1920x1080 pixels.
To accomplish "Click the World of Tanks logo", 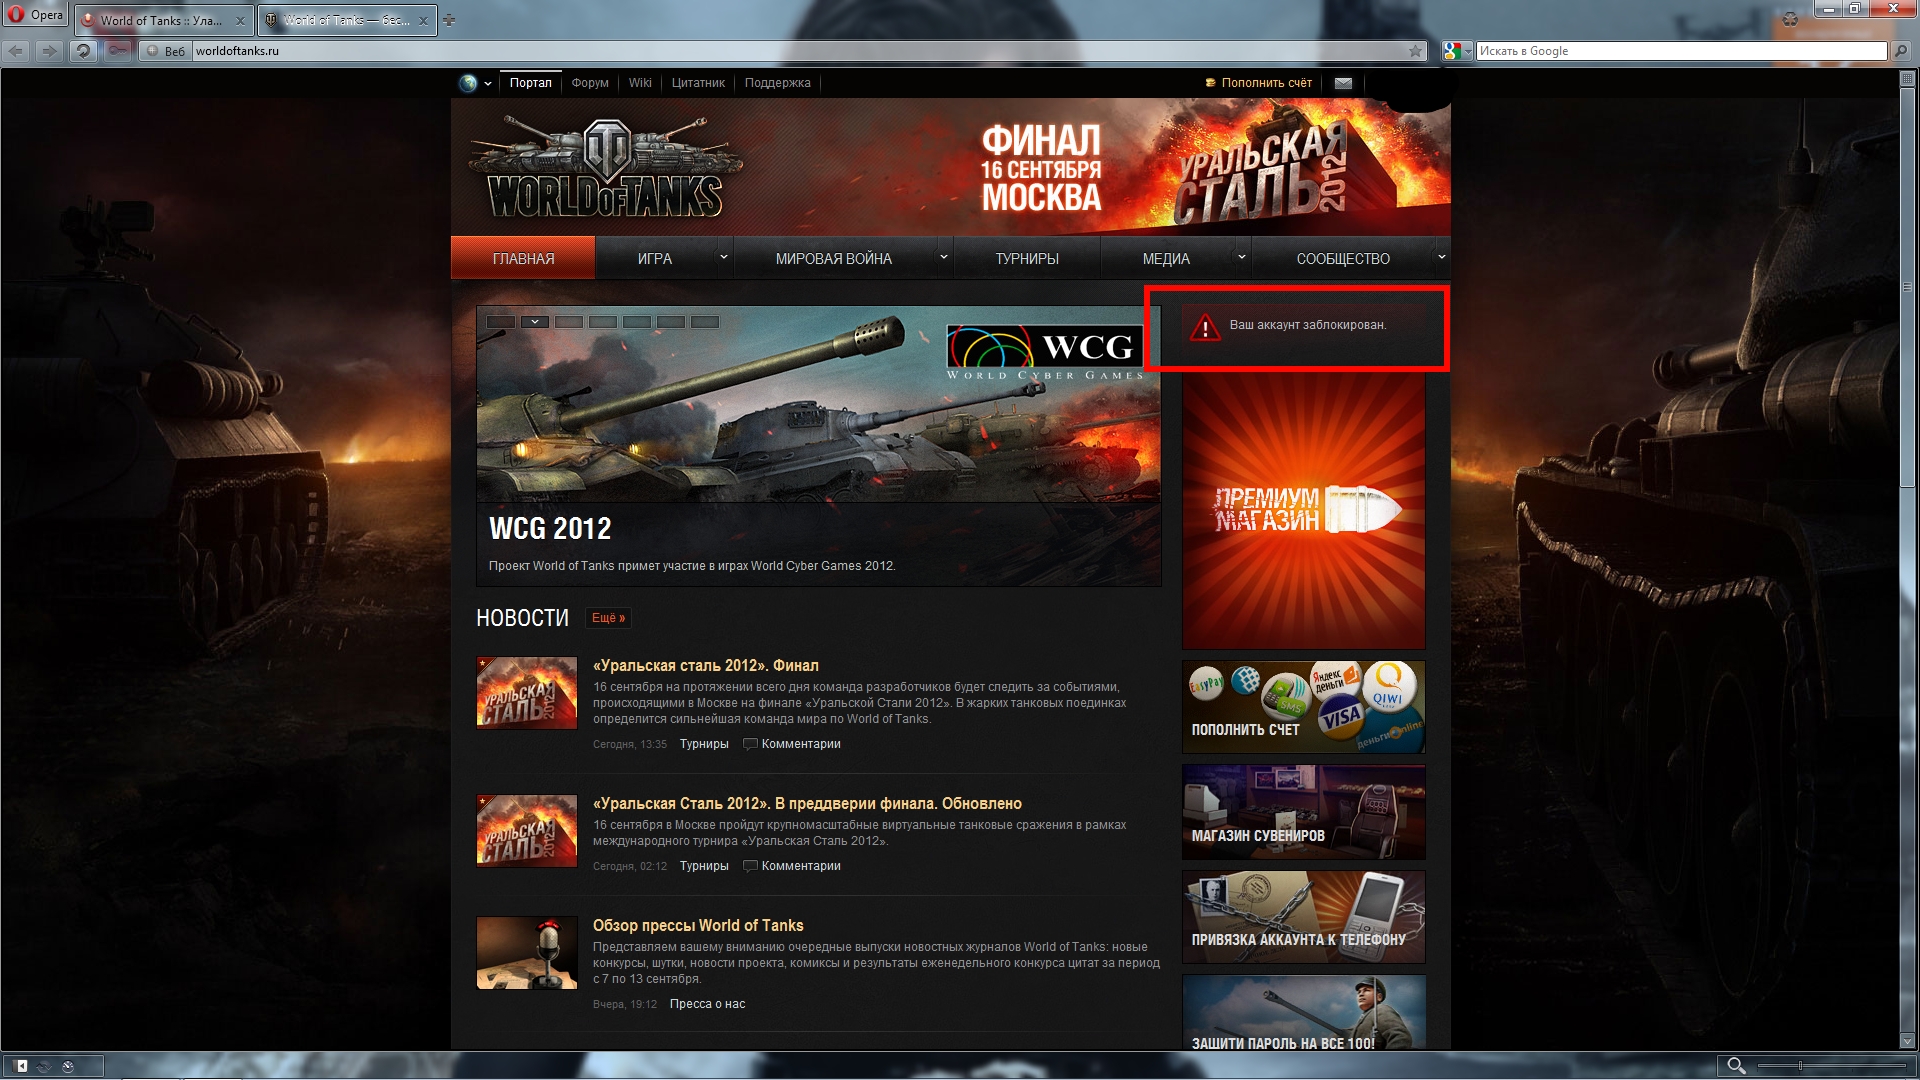I will (x=606, y=170).
